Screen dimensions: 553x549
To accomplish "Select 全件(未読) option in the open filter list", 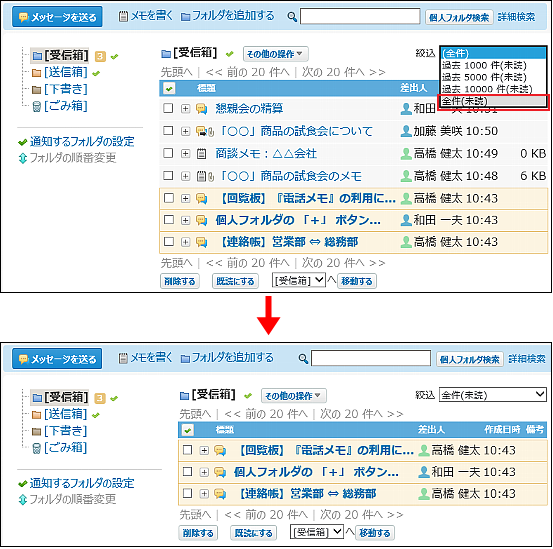I will coord(492,101).
